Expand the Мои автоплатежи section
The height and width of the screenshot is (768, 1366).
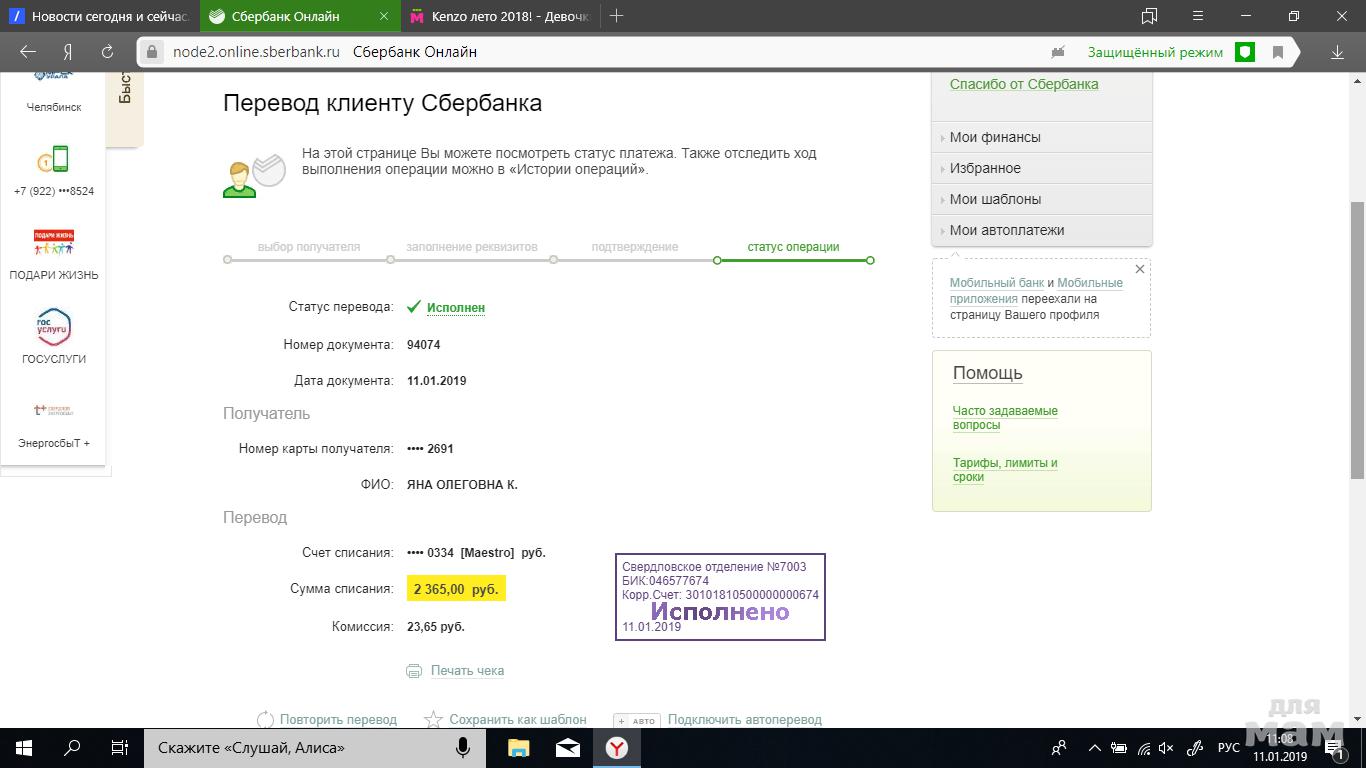click(x=1006, y=230)
